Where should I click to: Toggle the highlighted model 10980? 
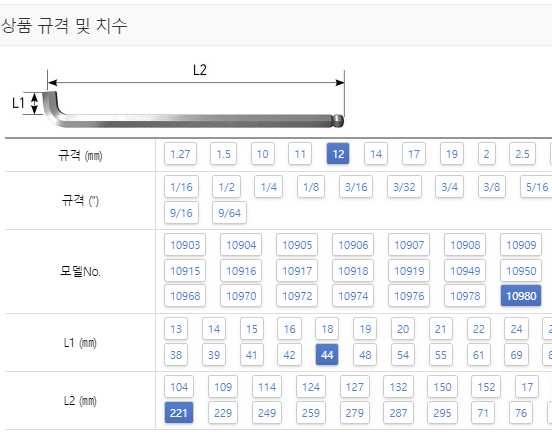(521, 296)
